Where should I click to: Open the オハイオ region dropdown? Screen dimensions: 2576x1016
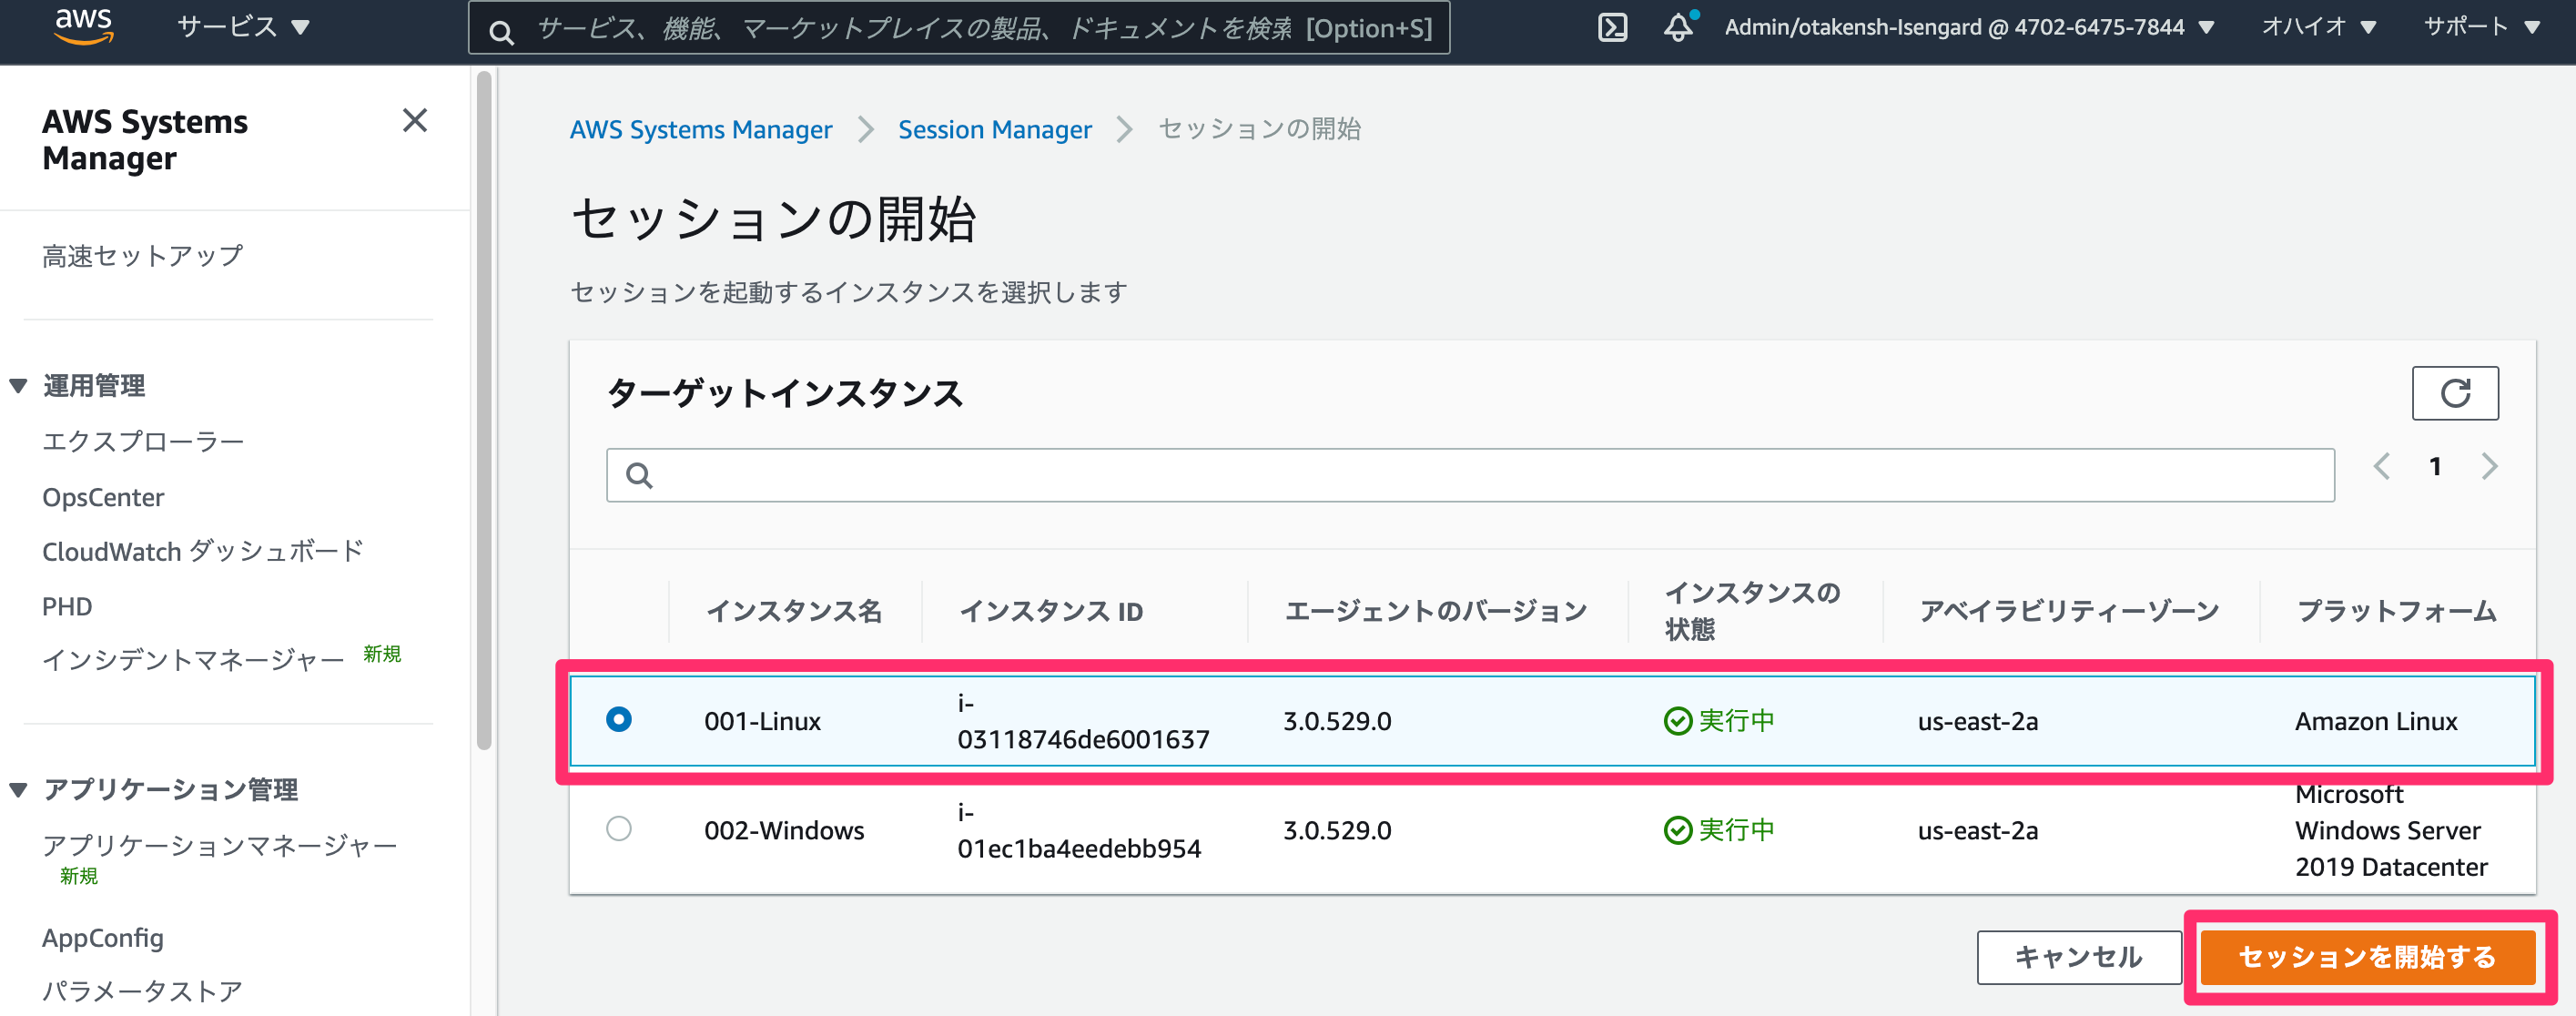pyautogui.click(x=2318, y=27)
